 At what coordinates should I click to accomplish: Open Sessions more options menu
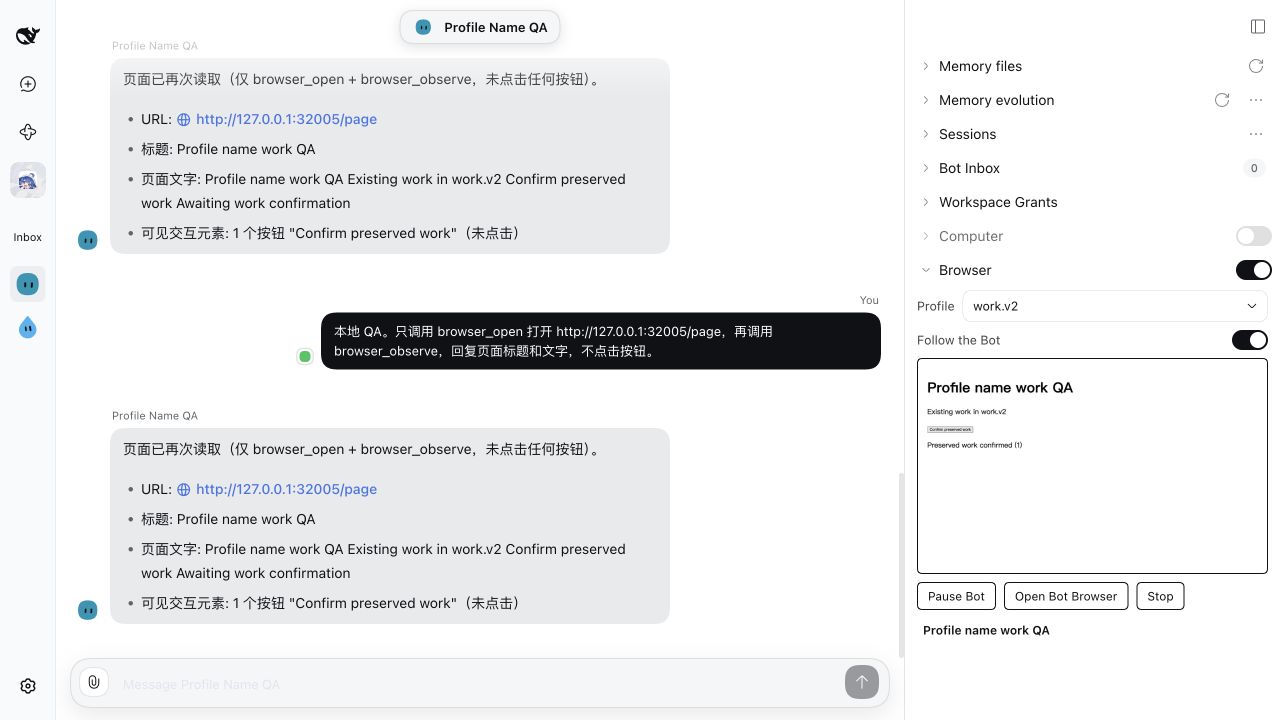pyautogui.click(x=1256, y=134)
